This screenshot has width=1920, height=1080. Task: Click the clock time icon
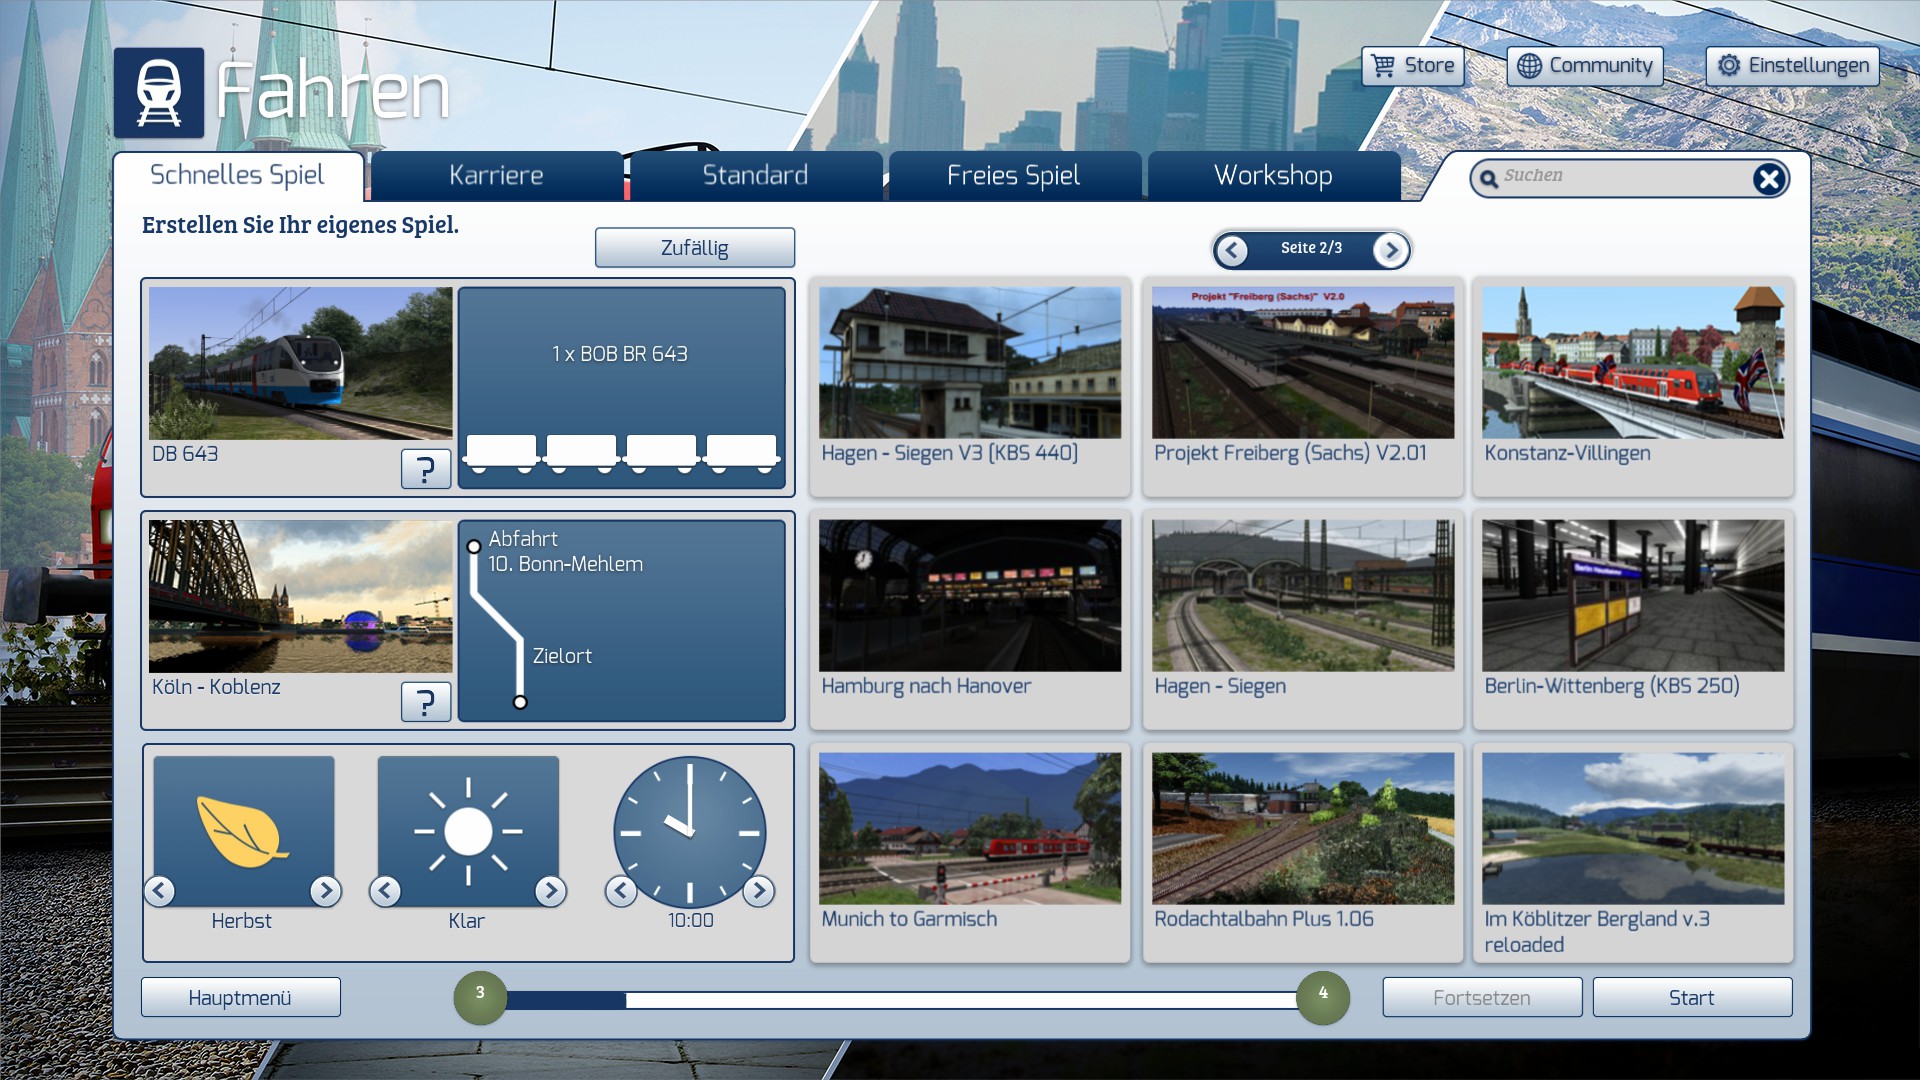(x=689, y=830)
